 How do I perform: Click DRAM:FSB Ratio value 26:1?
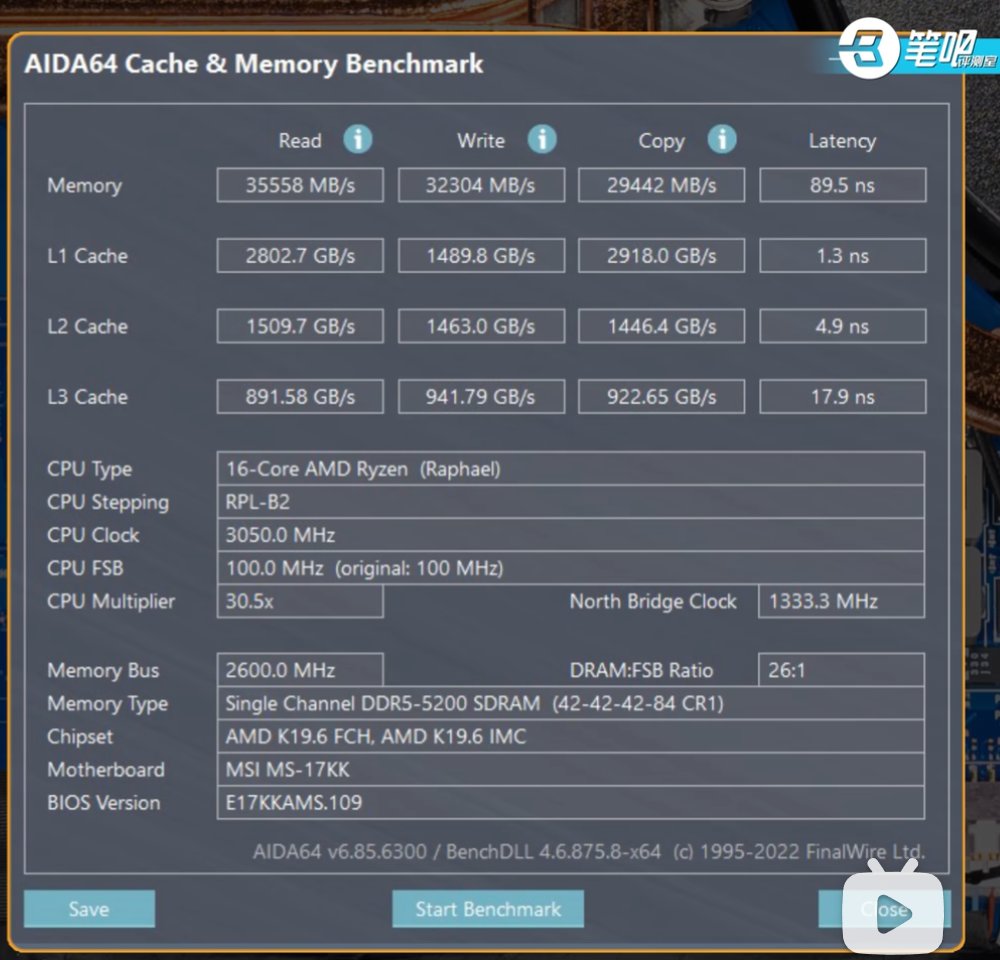click(x=842, y=670)
